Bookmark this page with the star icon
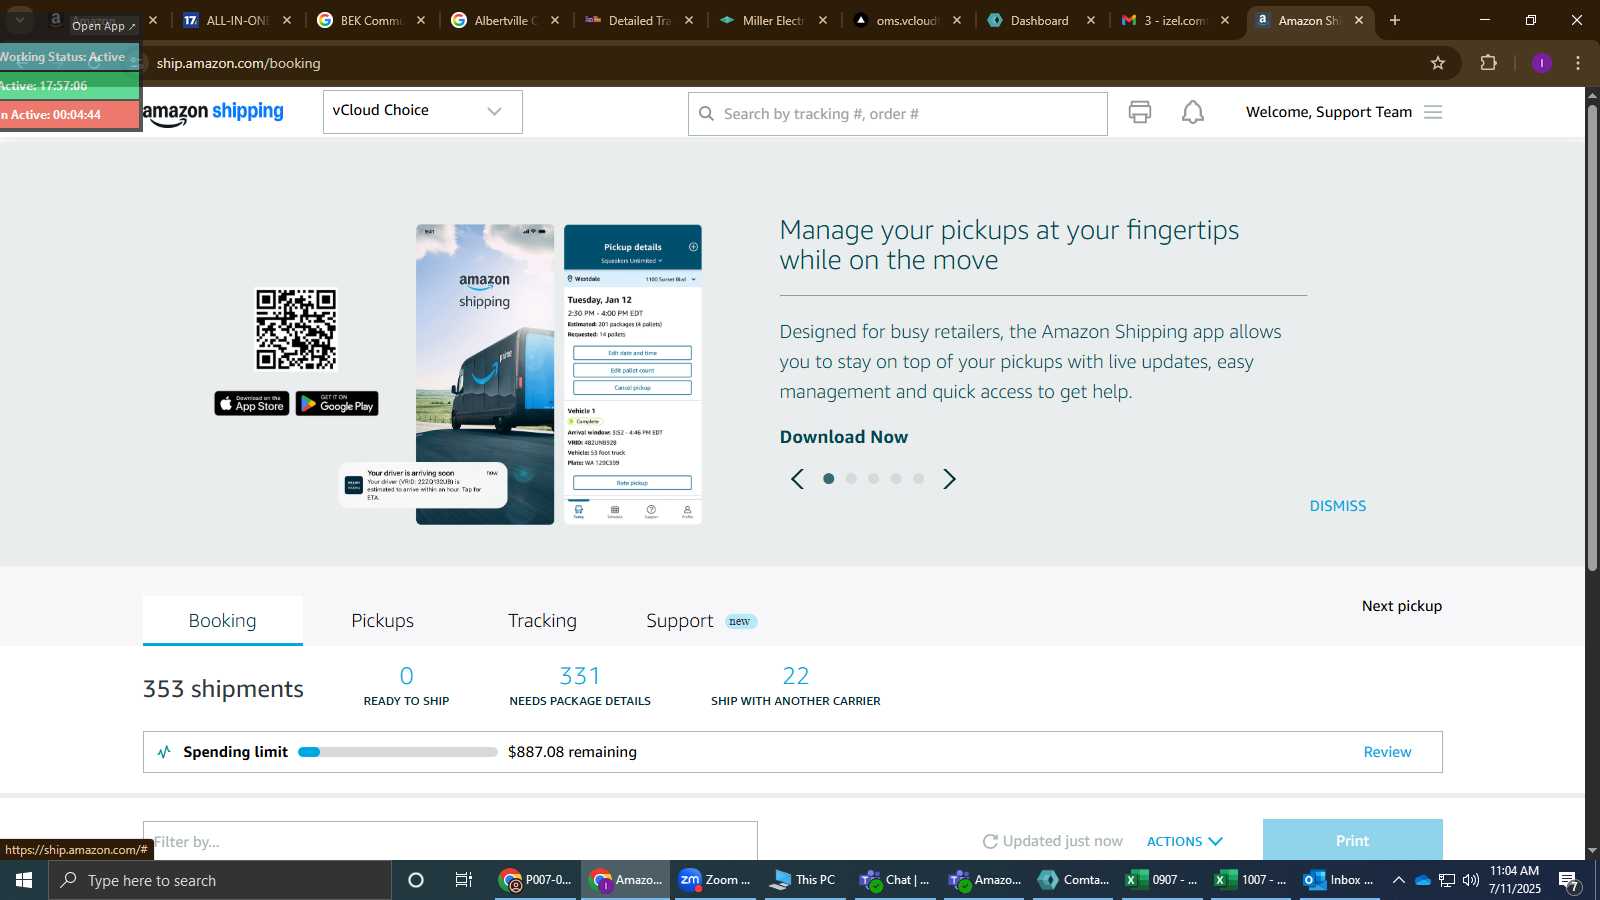 (1438, 63)
